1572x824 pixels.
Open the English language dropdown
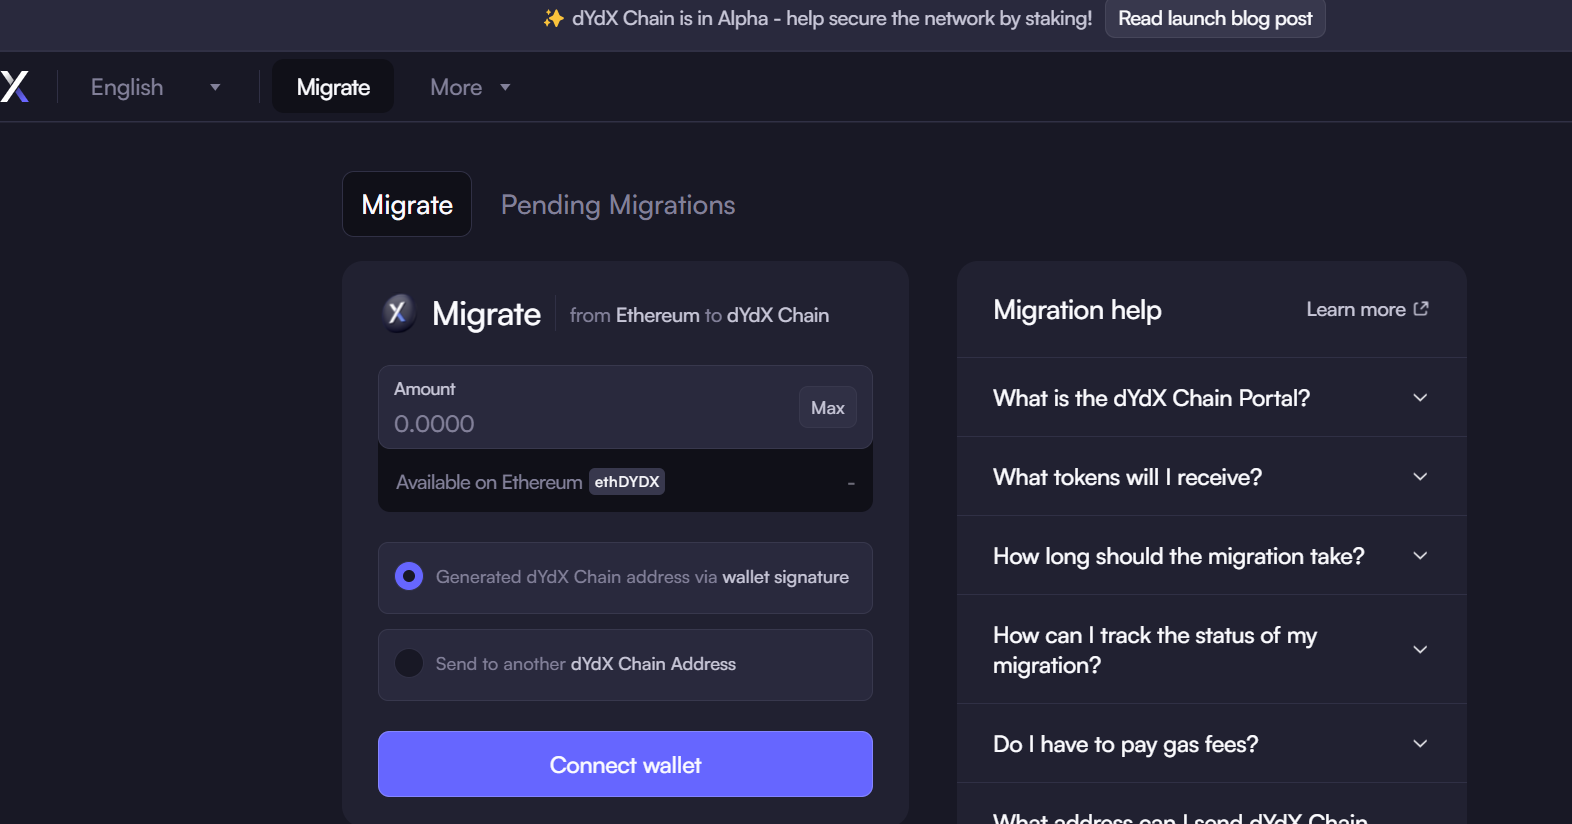pos(155,87)
